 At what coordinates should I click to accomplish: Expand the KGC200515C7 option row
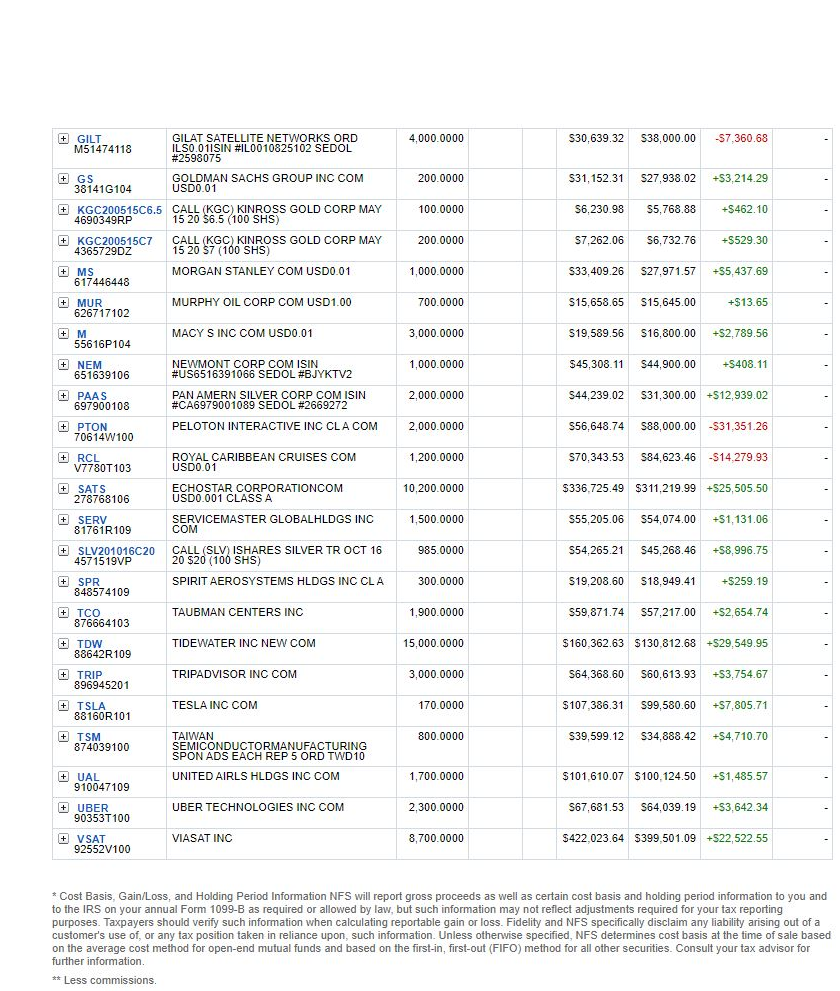point(63,240)
